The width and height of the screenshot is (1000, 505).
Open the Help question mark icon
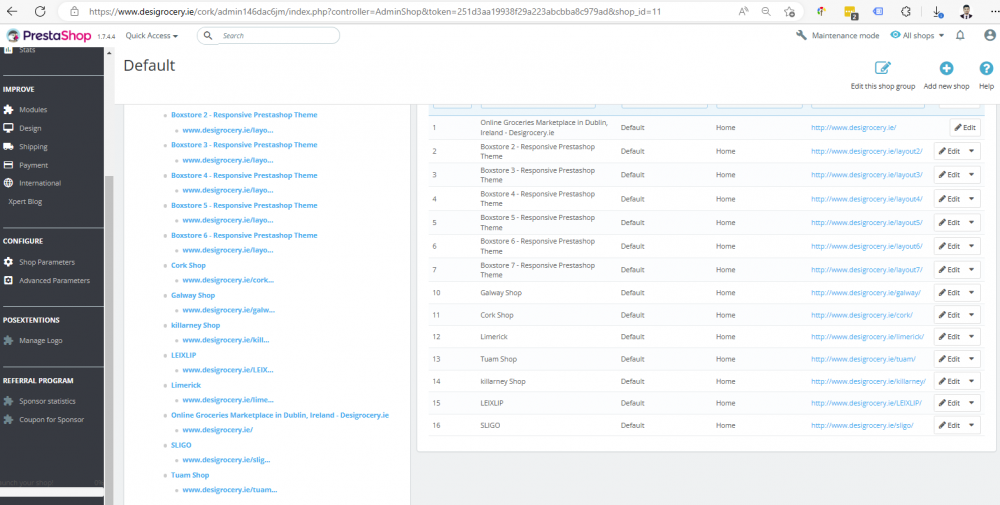click(x=986, y=68)
